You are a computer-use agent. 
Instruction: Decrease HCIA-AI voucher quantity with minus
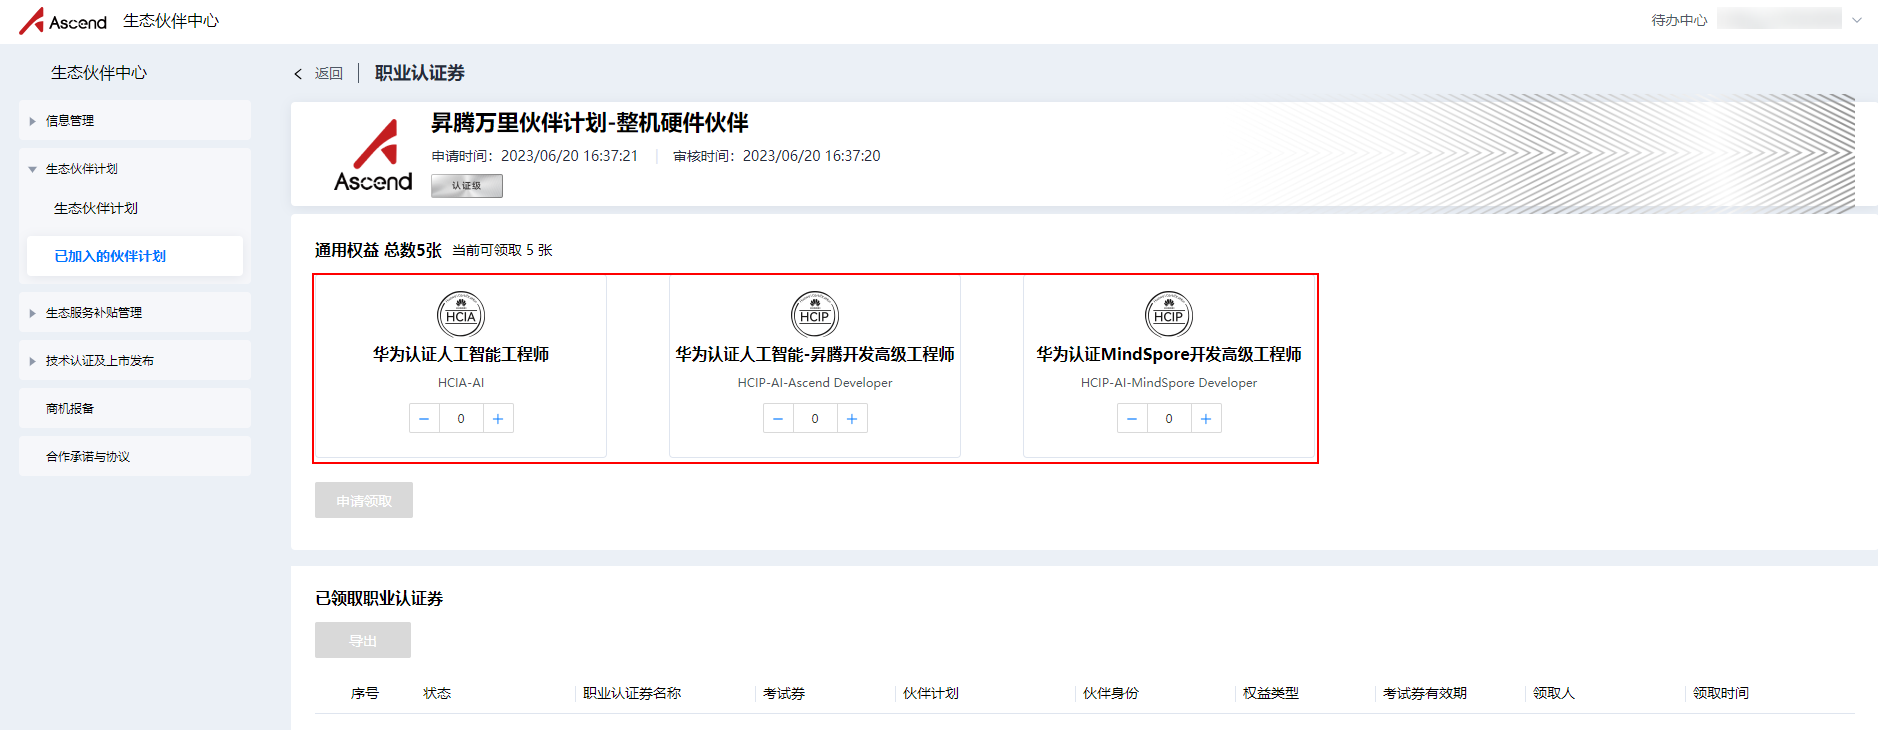coord(424,419)
